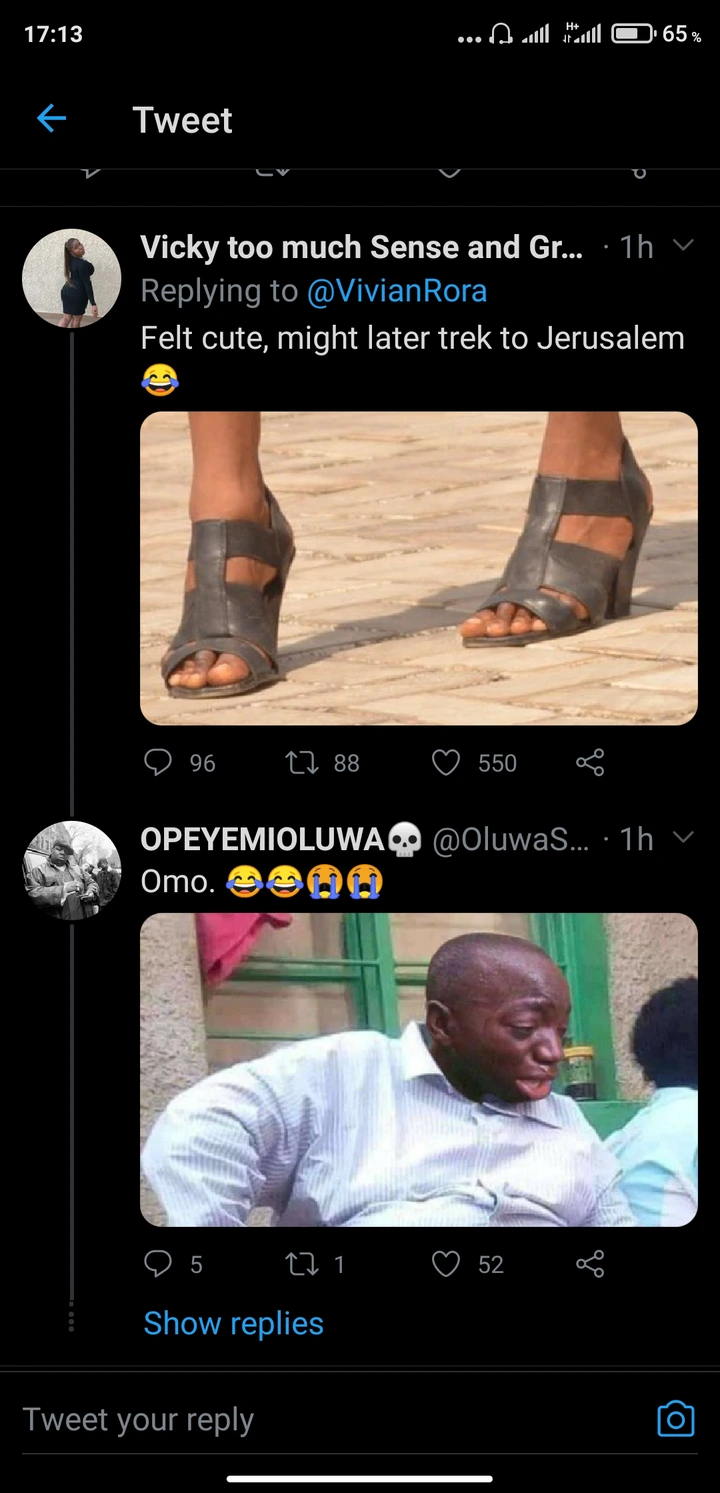Like the tweet with 550 likes
Image resolution: width=720 pixels, height=1493 pixels.
[445, 763]
